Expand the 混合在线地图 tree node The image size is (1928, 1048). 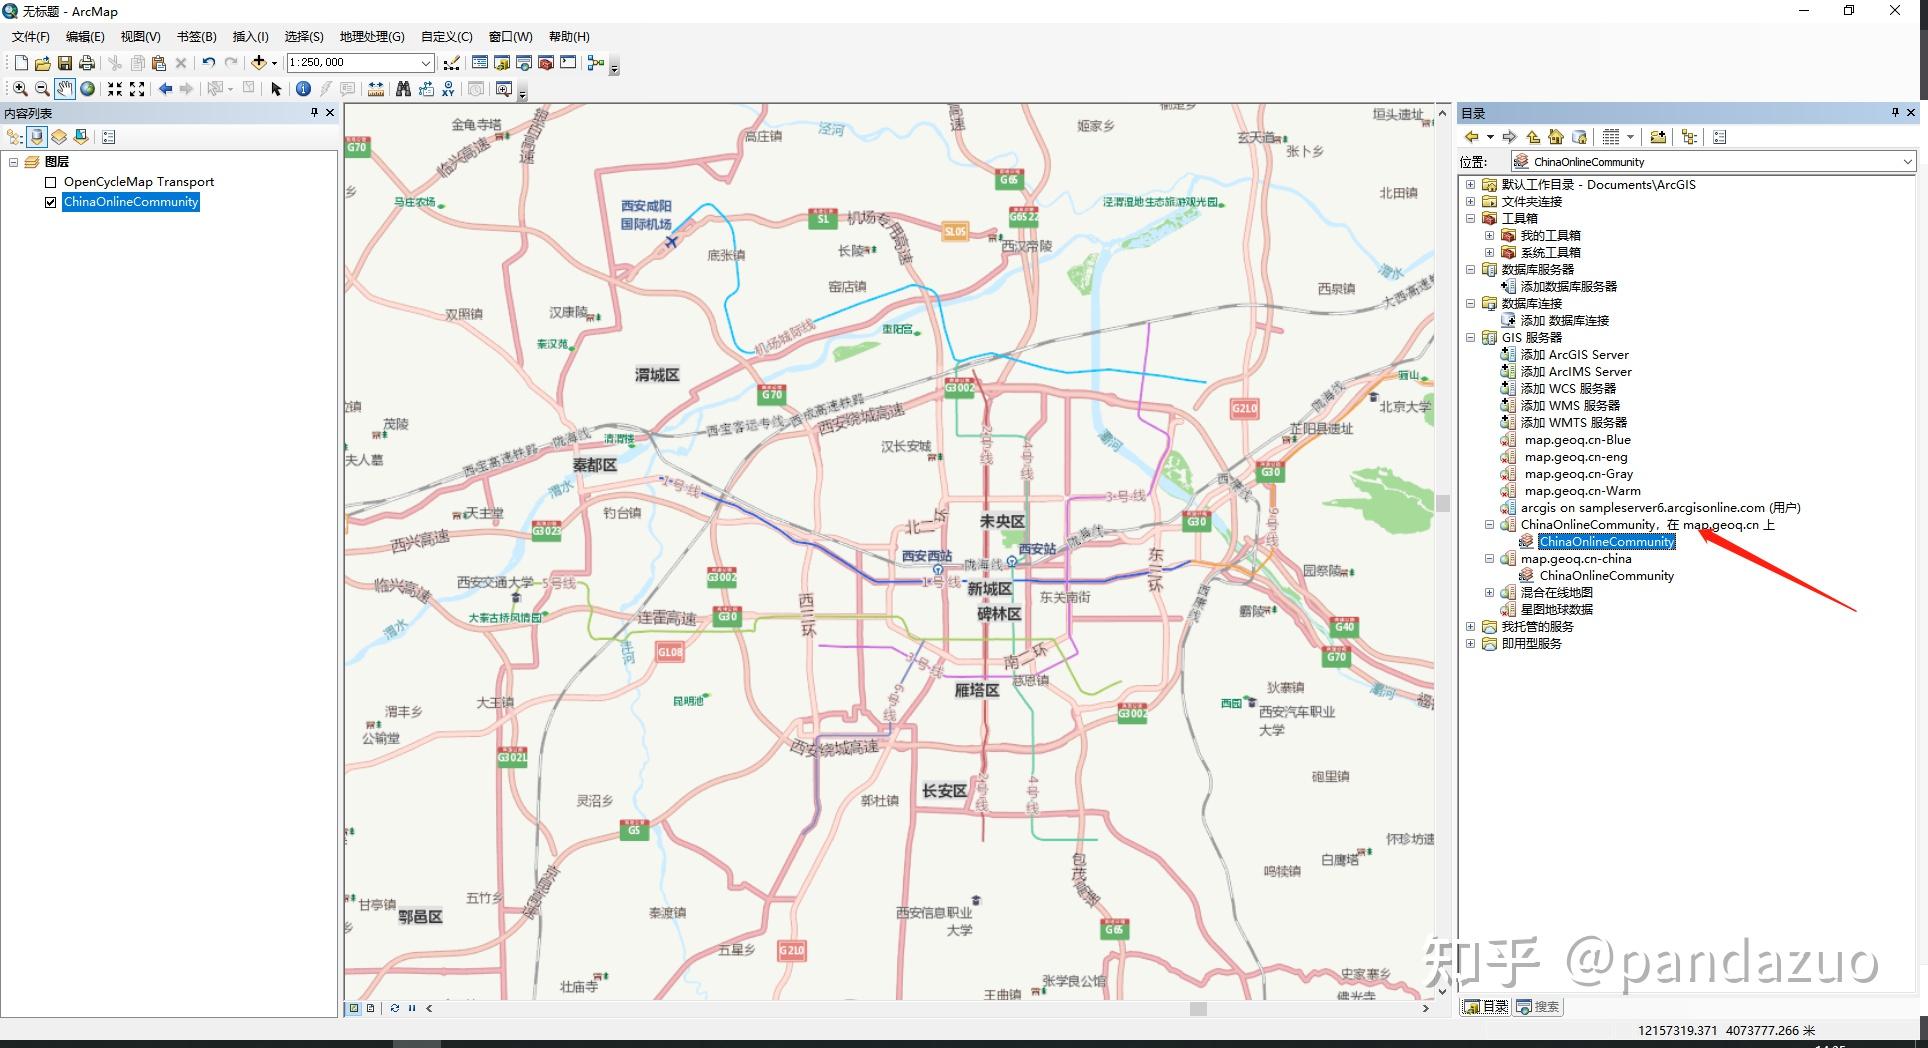tap(1490, 591)
